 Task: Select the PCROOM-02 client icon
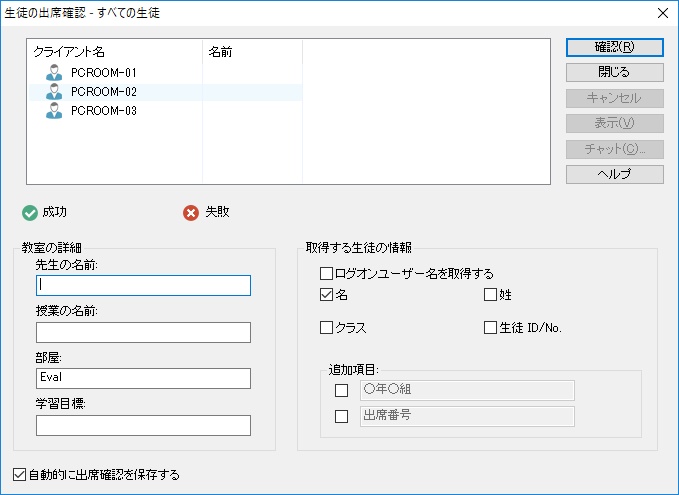54,92
